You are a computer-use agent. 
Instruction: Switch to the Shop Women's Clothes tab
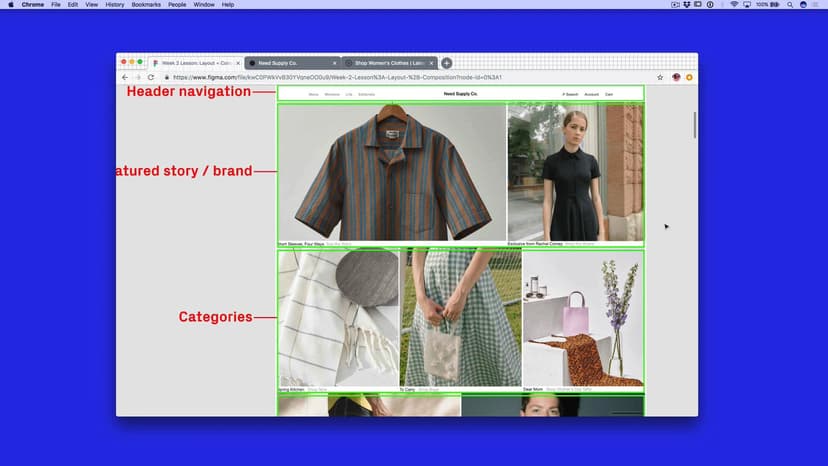click(x=384, y=63)
